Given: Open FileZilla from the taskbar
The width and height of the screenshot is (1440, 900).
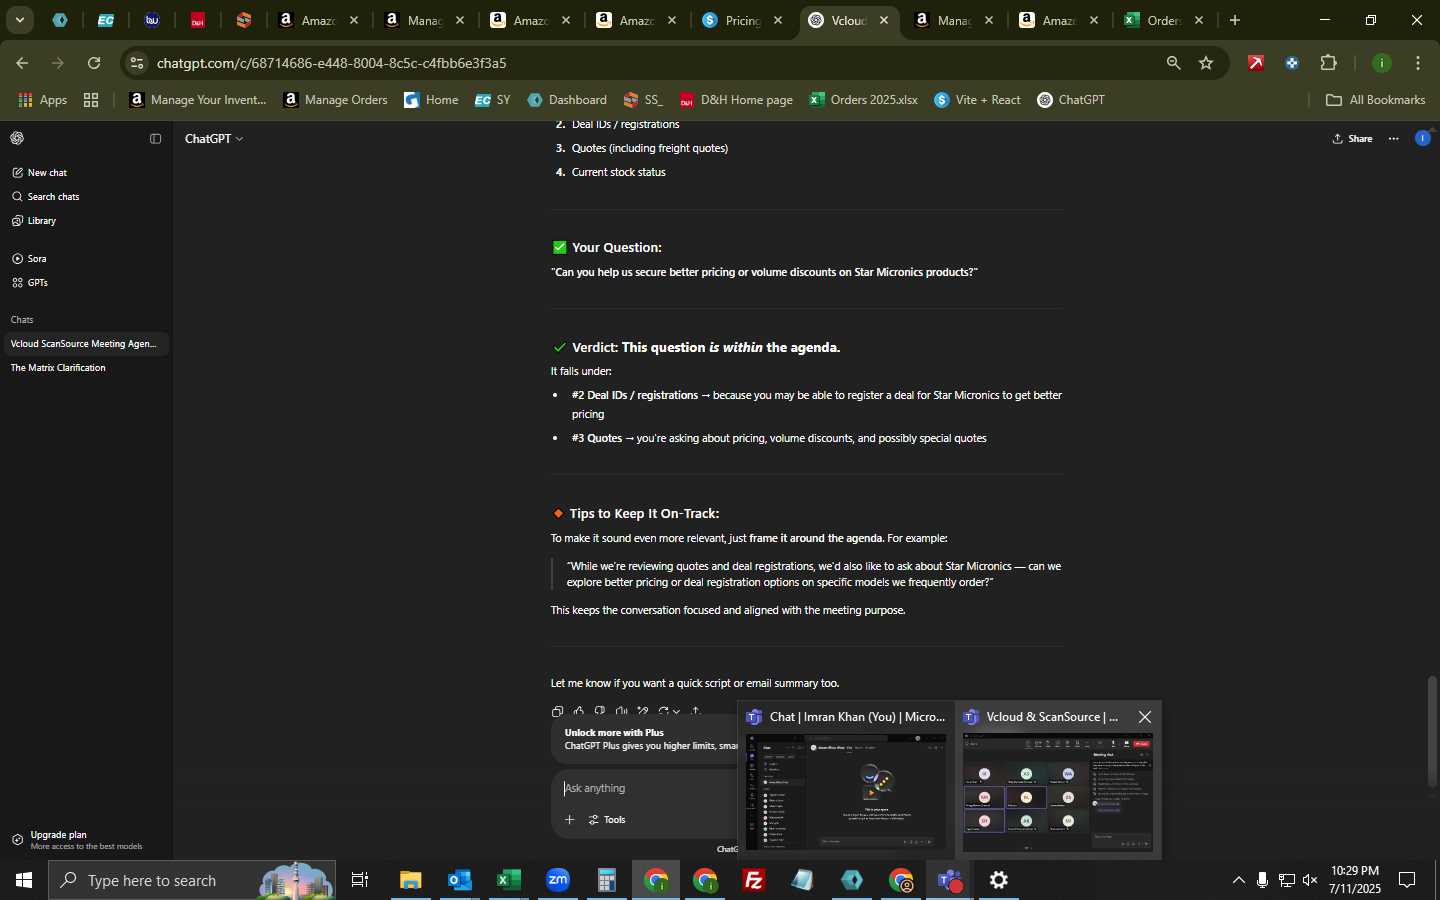Looking at the screenshot, I should [x=753, y=880].
